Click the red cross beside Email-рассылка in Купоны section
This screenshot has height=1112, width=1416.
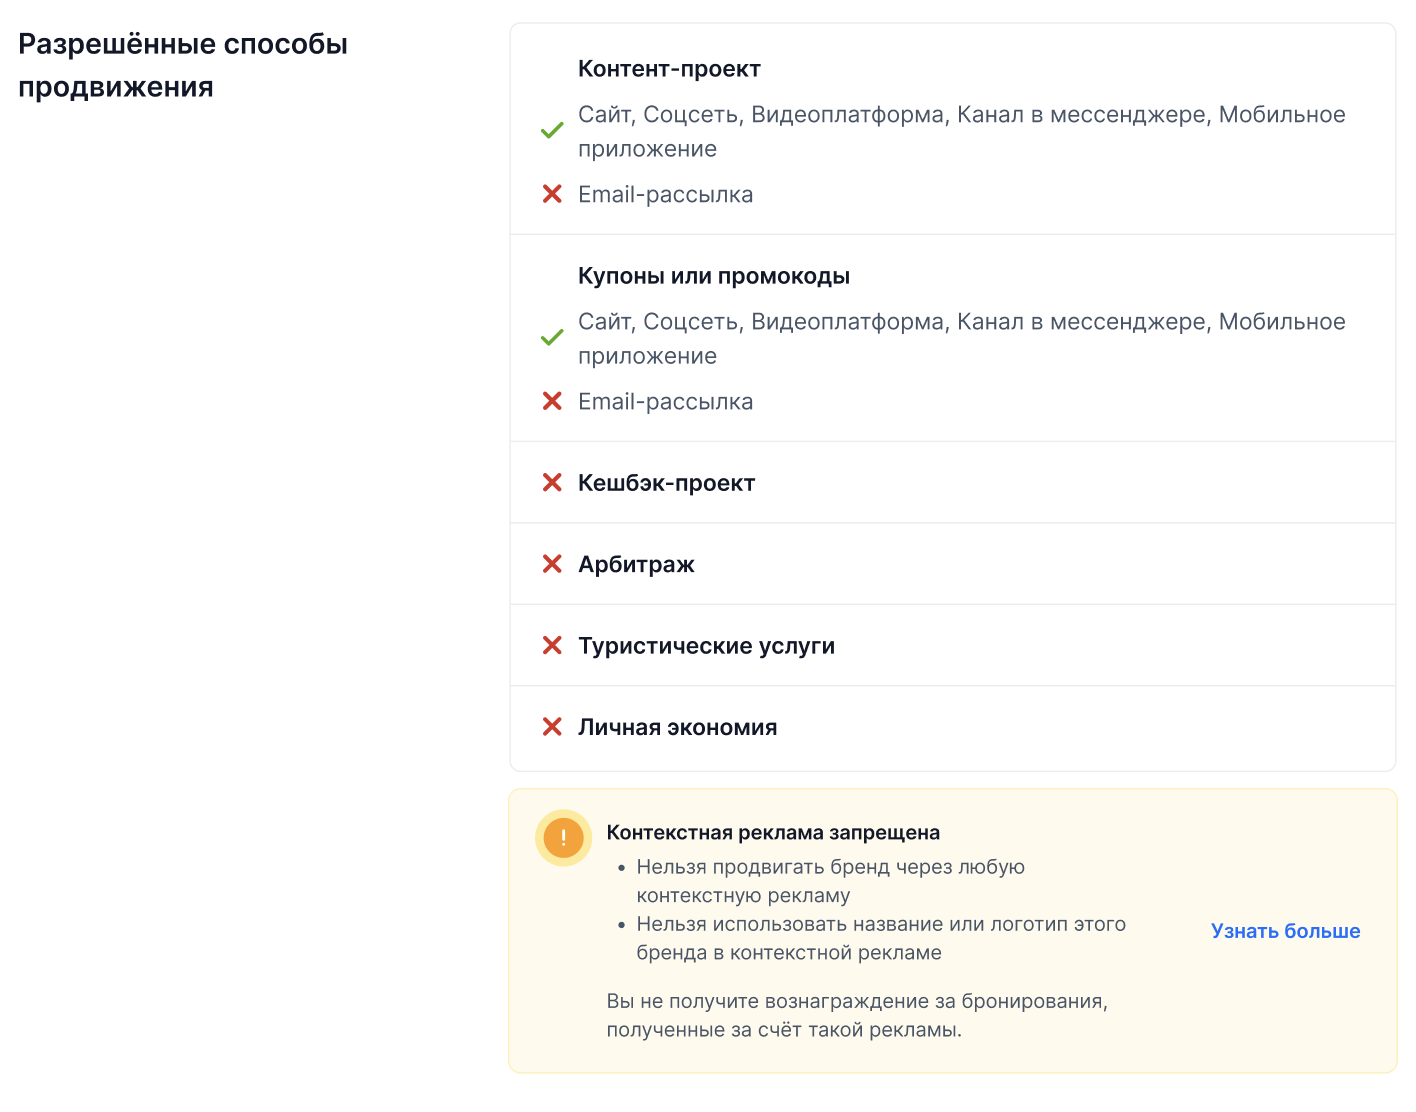pos(552,401)
